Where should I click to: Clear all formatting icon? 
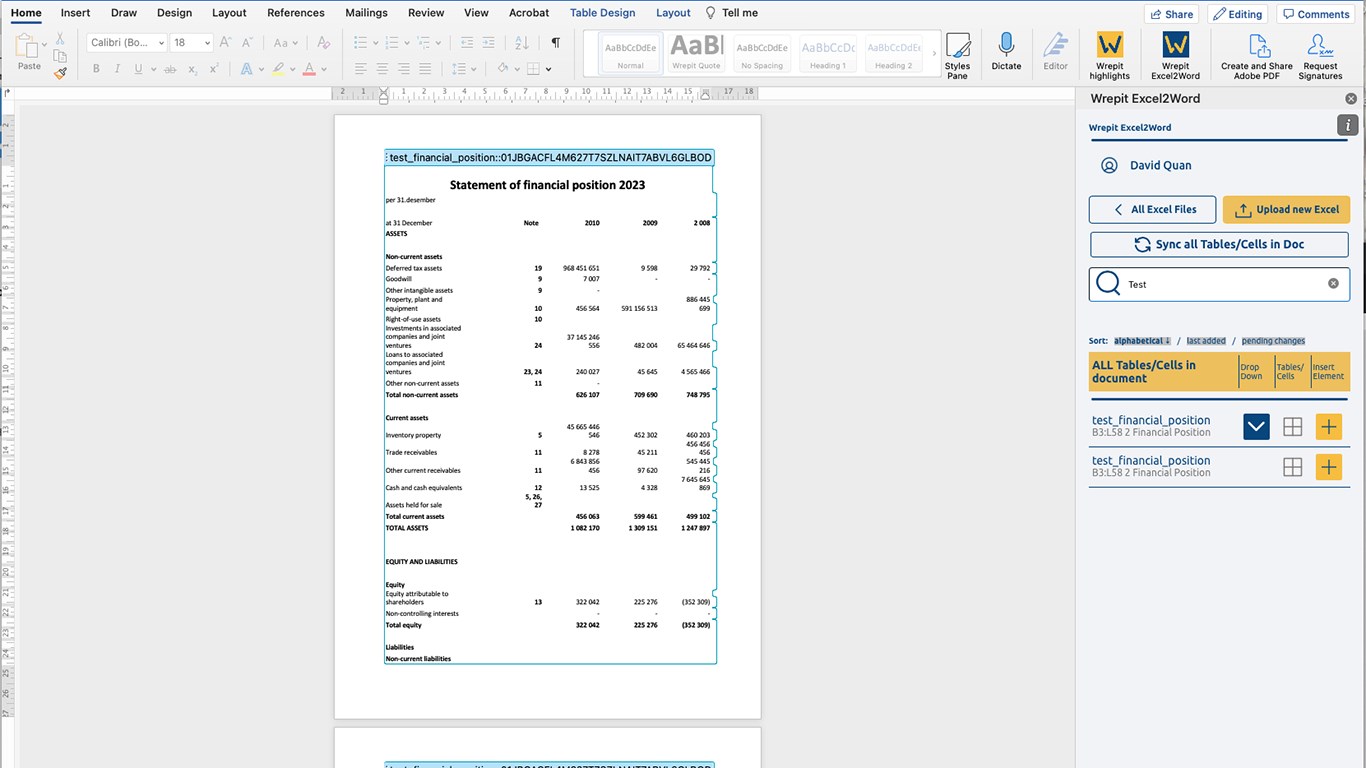[x=323, y=42]
